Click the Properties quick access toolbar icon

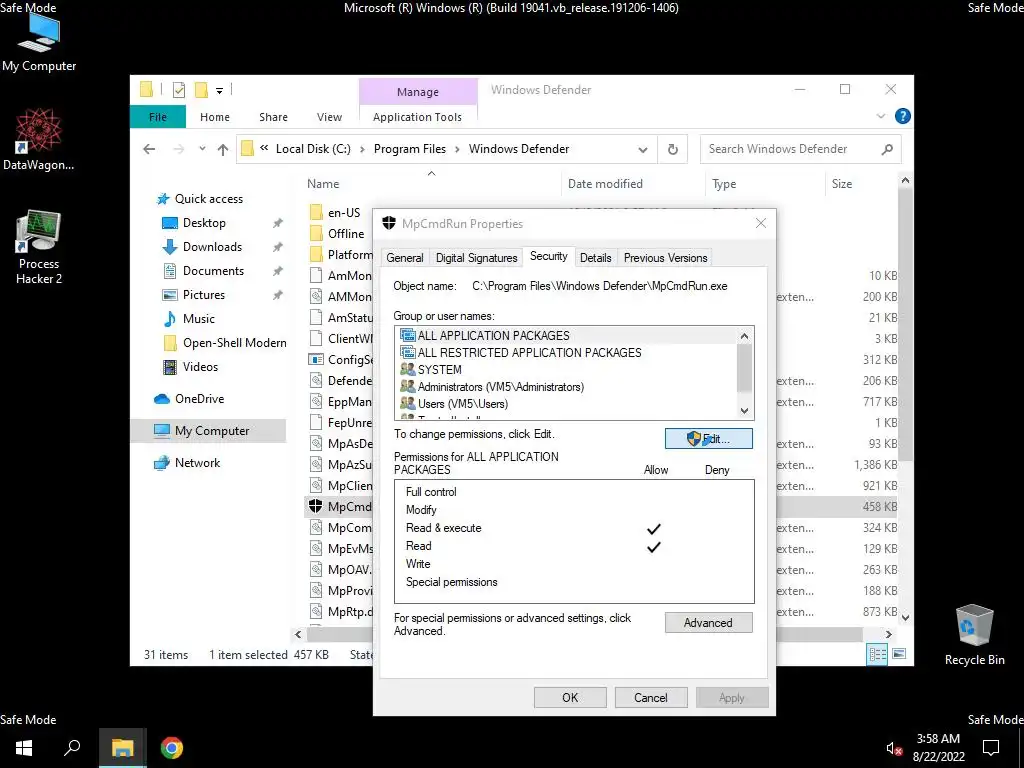point(179,90)
